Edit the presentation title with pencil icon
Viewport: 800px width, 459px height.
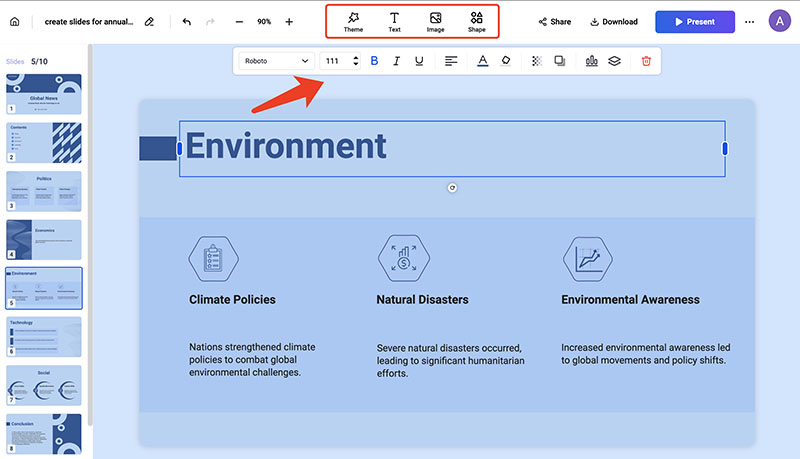click(149, 21)
